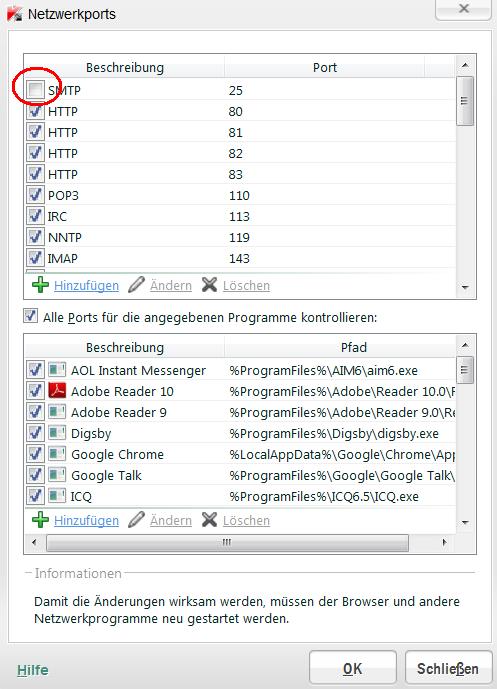
Task: Uncheck the POP3 port 110 checkbox
Action: (x=35, y=195)
